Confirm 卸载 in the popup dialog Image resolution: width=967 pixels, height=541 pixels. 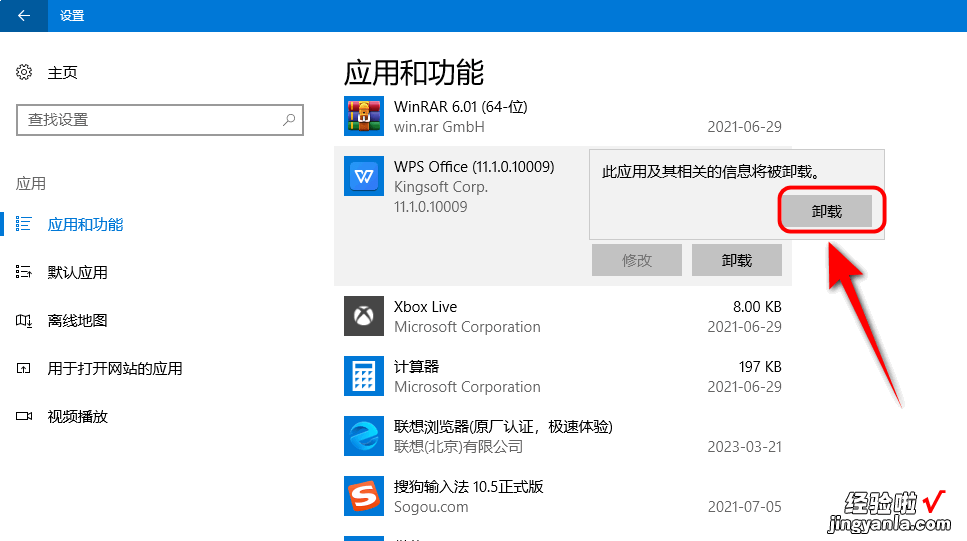point(826,212)
